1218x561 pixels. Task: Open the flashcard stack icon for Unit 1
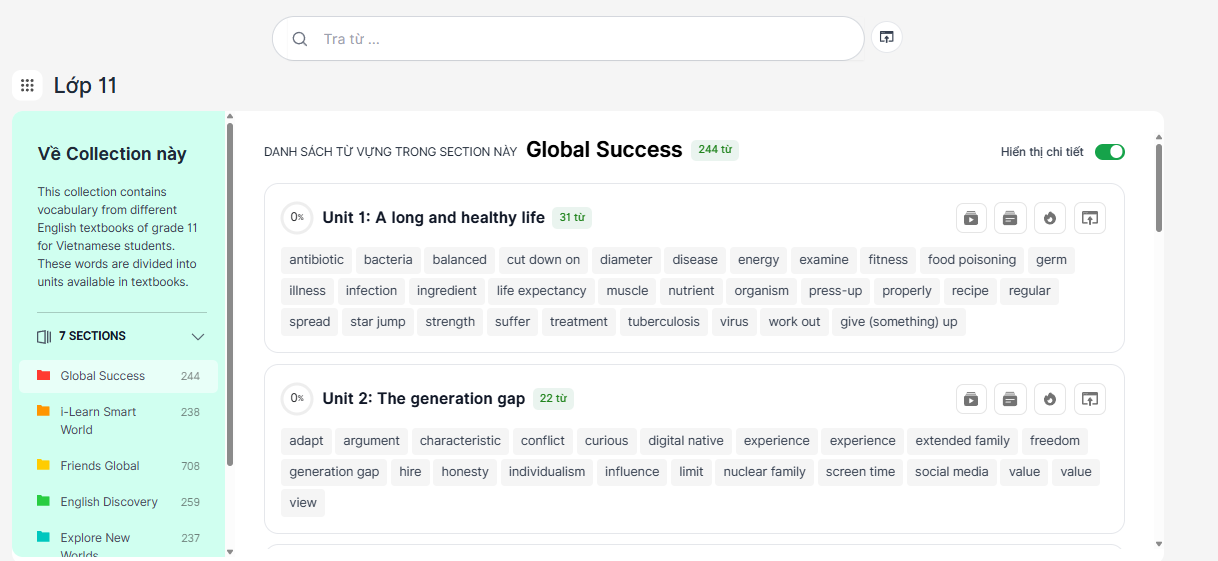coord(1010,218)
